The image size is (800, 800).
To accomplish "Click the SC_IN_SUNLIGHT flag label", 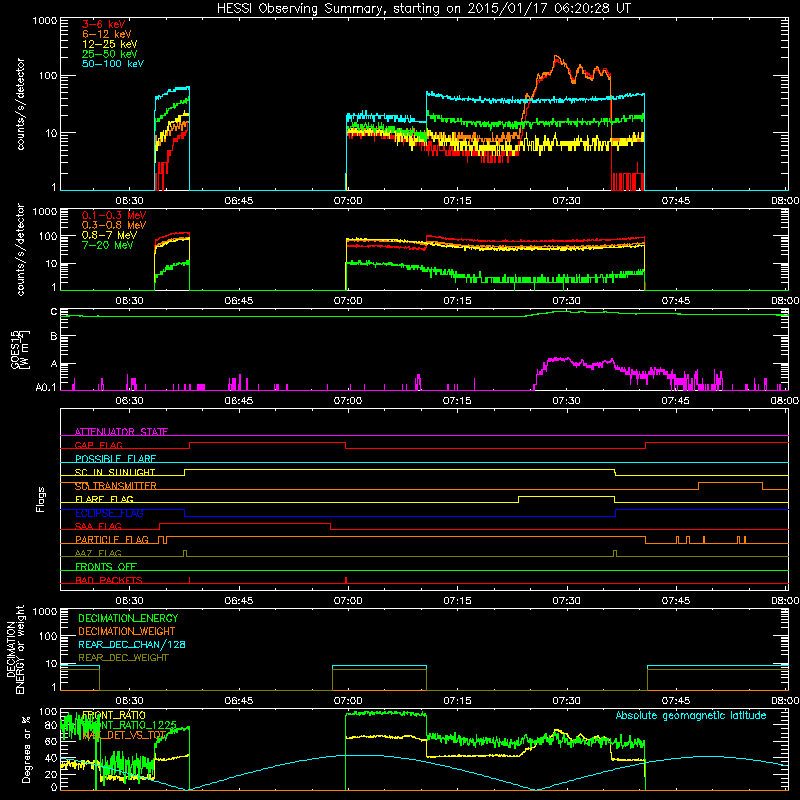I will (115, 472).
